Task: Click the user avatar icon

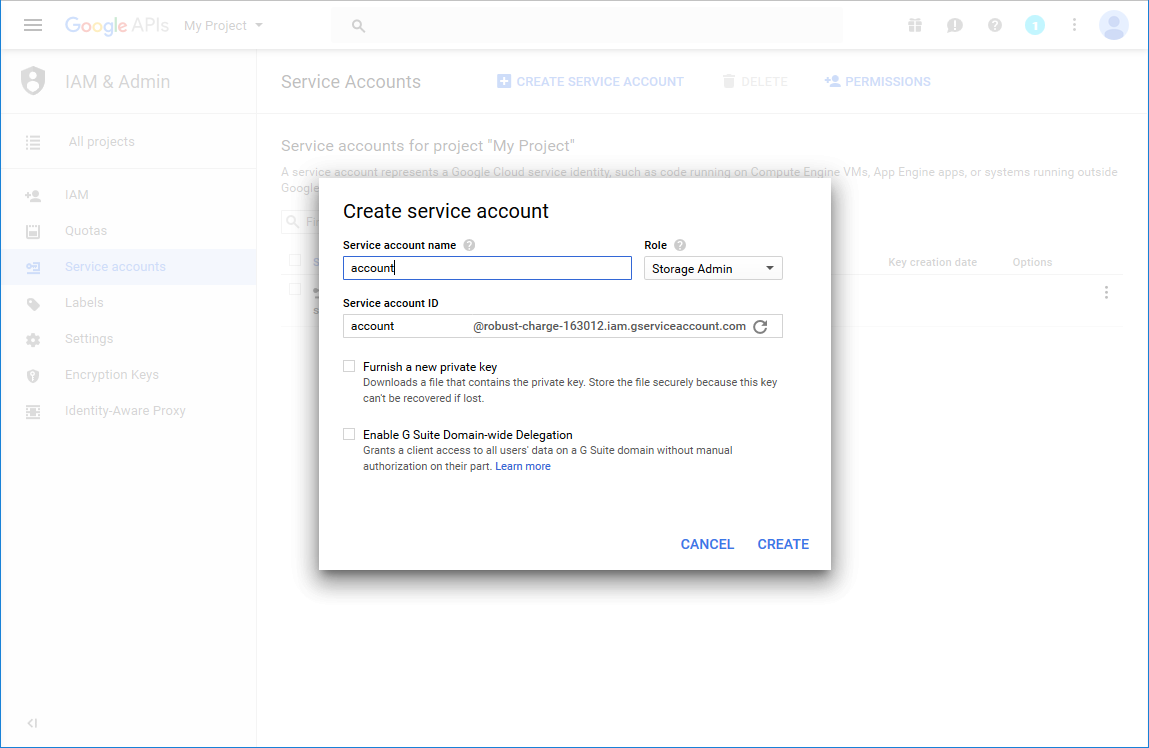Action: (1113, 25)
